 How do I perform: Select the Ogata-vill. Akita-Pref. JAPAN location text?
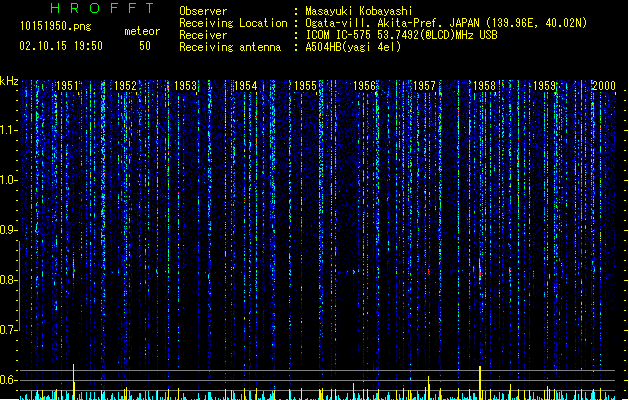coord(446,23)
